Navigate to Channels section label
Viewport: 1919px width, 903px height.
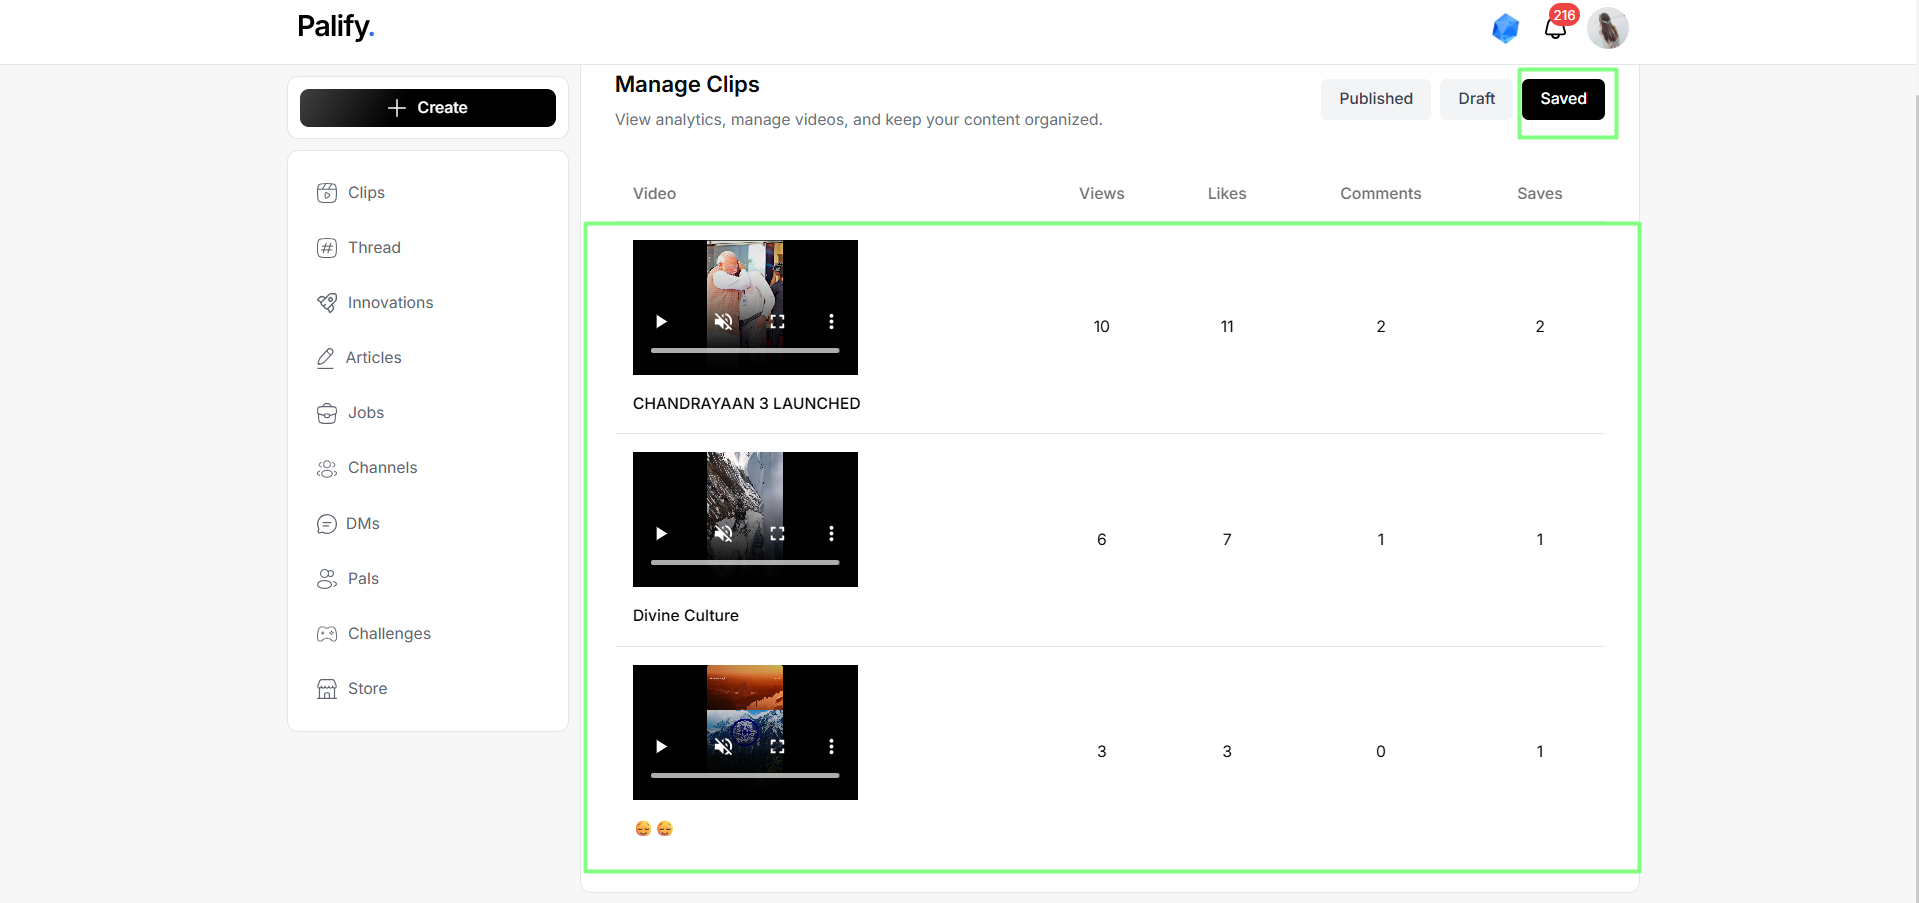click(382, 468)
